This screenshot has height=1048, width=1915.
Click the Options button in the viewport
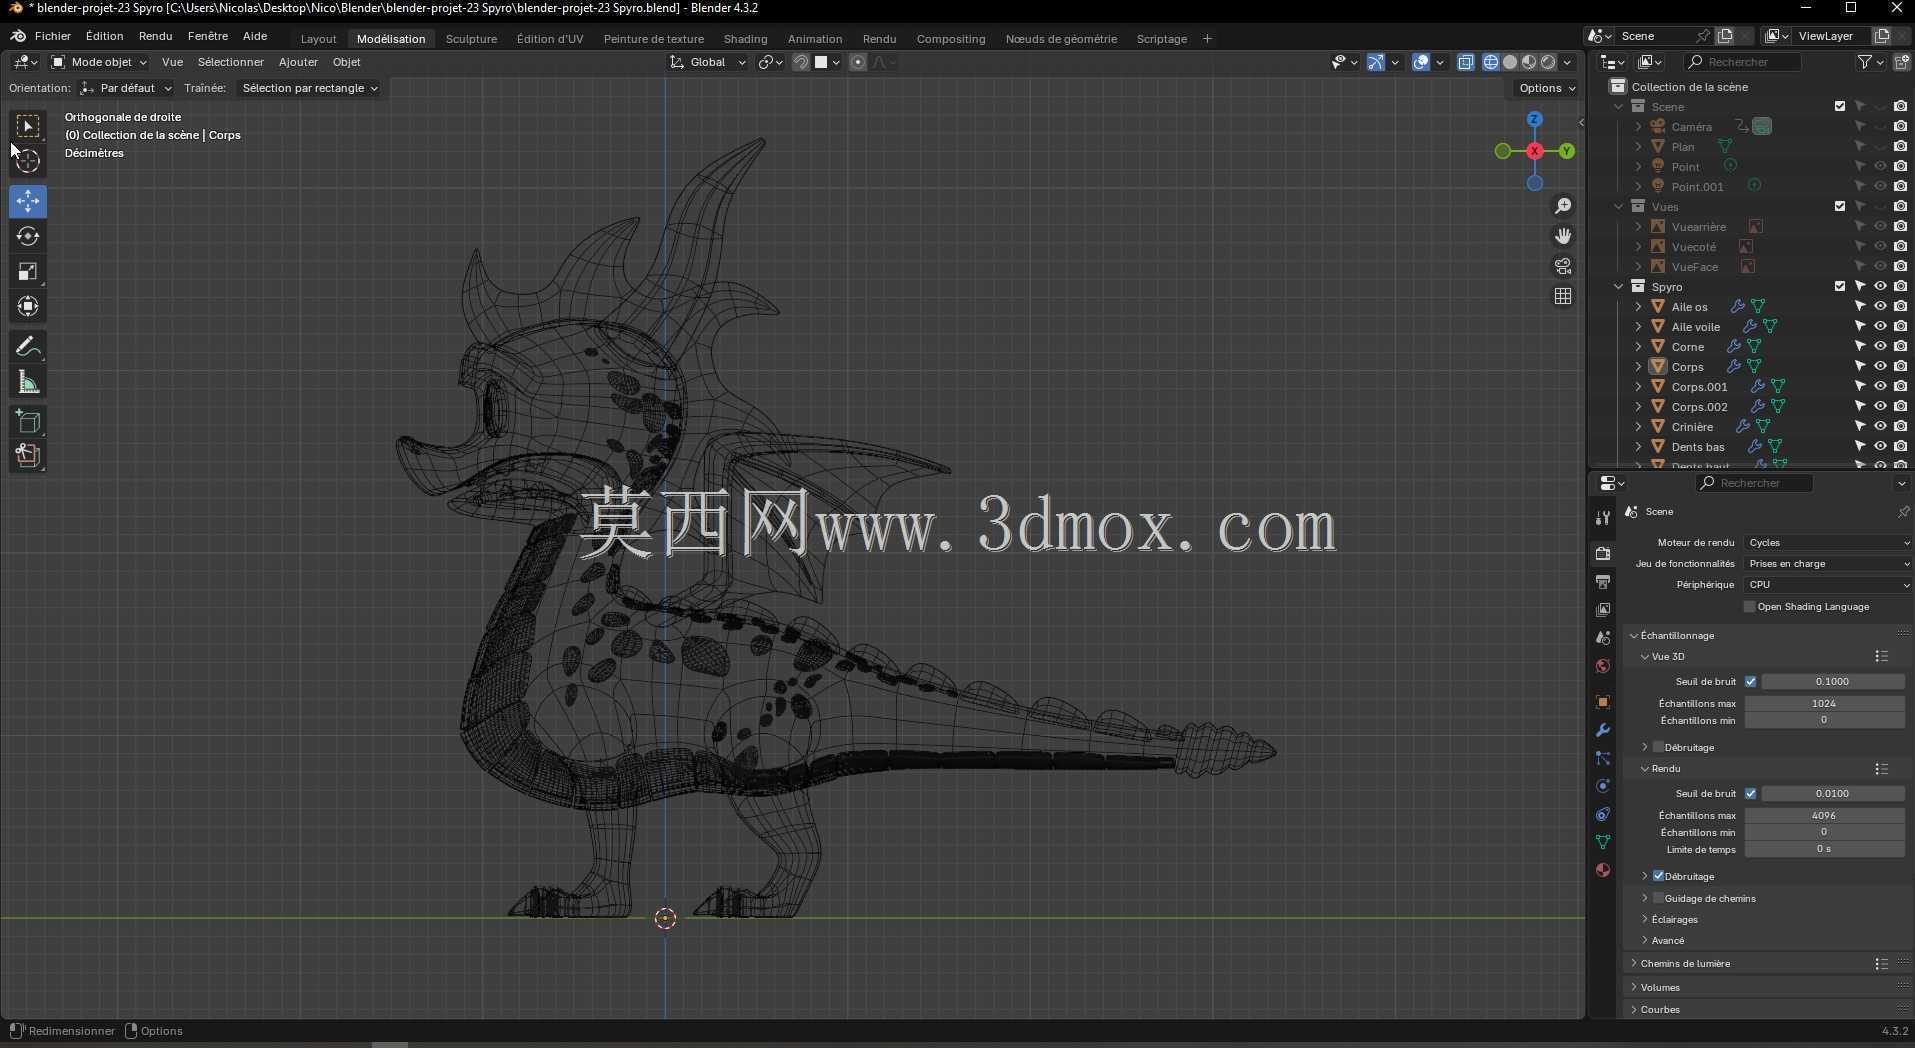(1546, 88)
